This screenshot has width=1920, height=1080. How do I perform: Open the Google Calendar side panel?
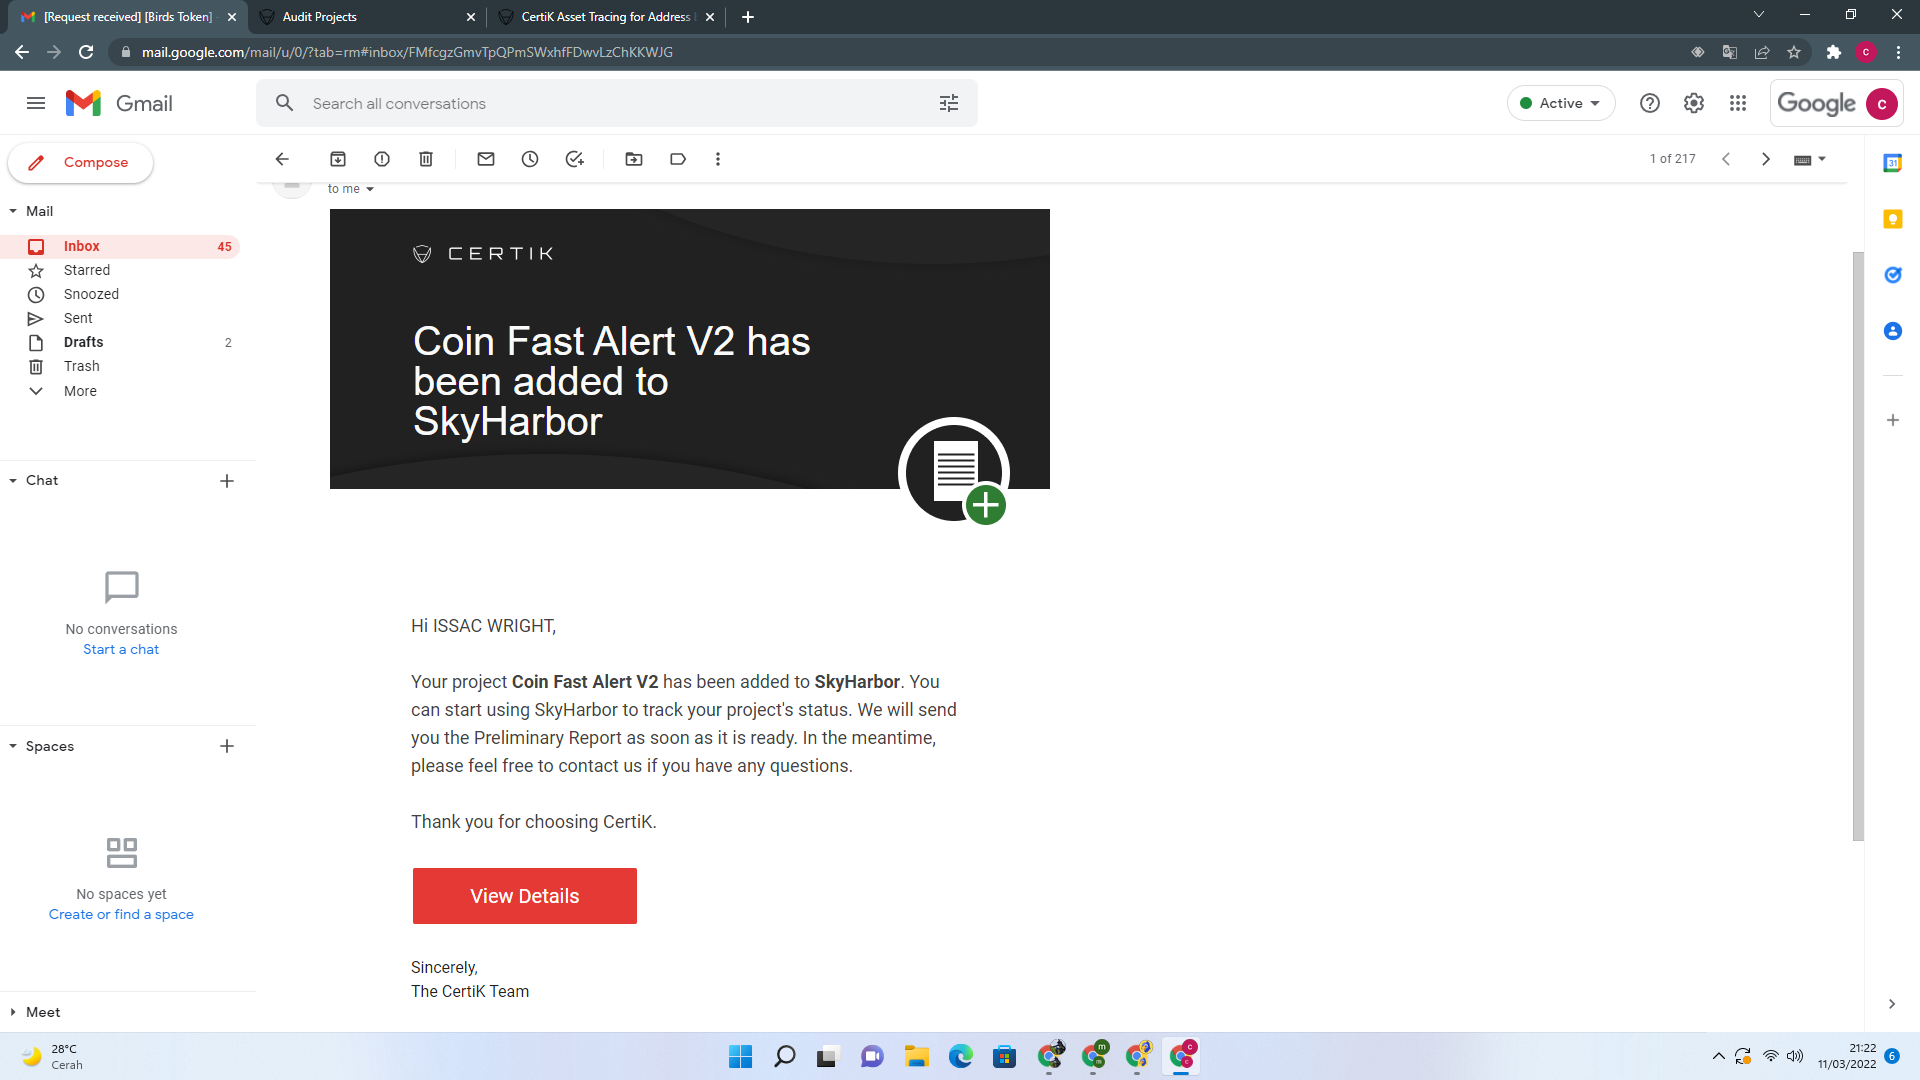click(1893, 163)
